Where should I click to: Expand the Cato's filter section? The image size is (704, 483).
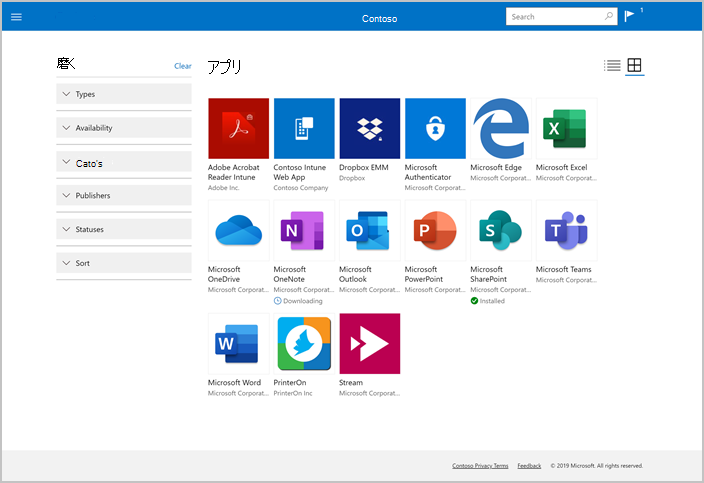[124, 162]
